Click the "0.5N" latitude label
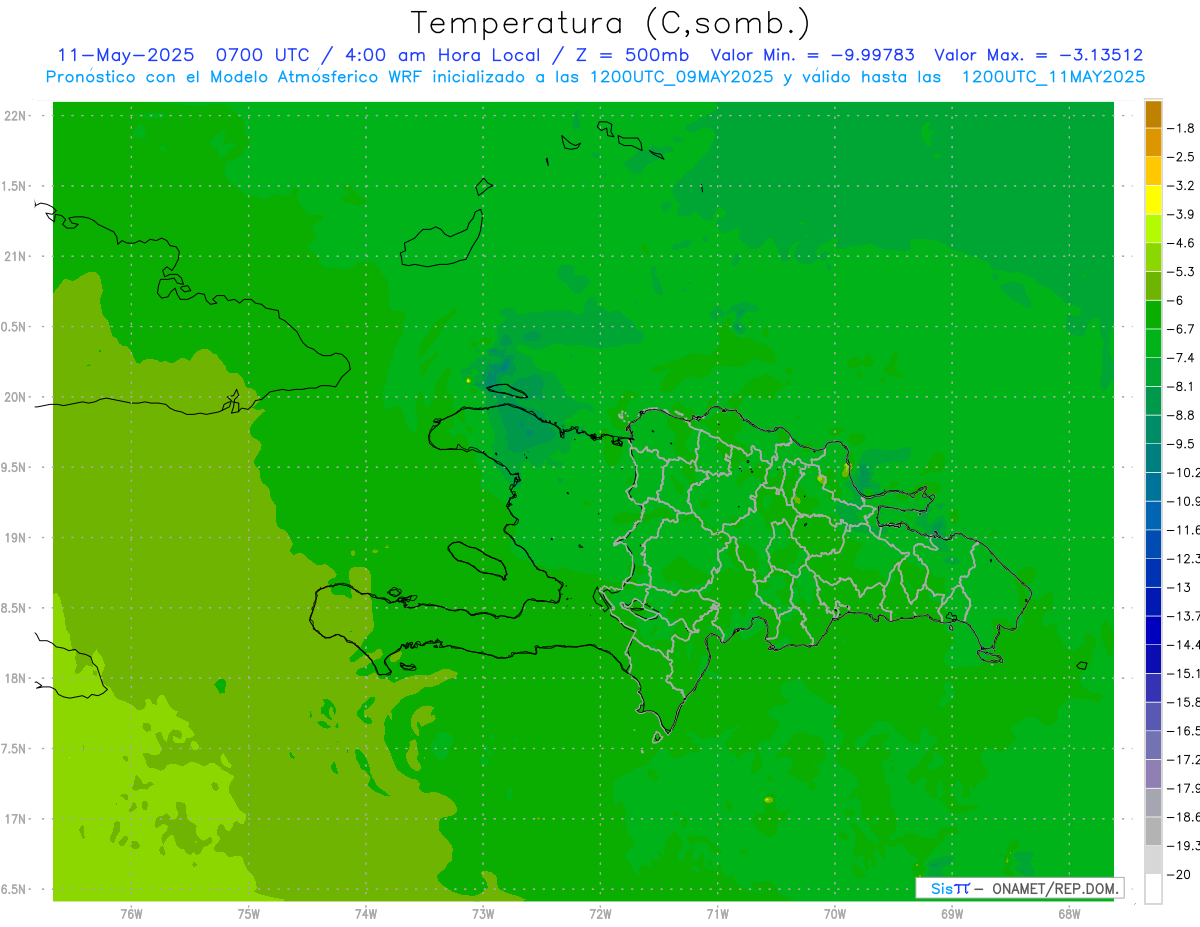 [x=14, y=327]
